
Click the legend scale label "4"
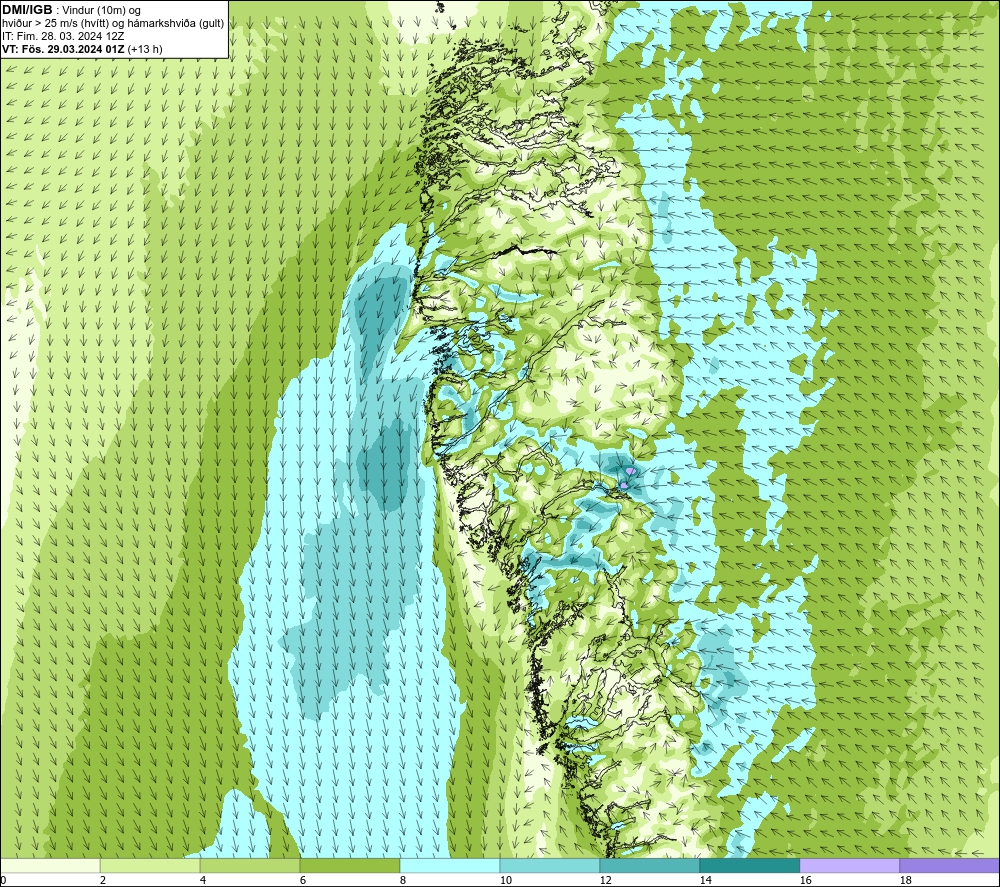[x=203, y=881]
